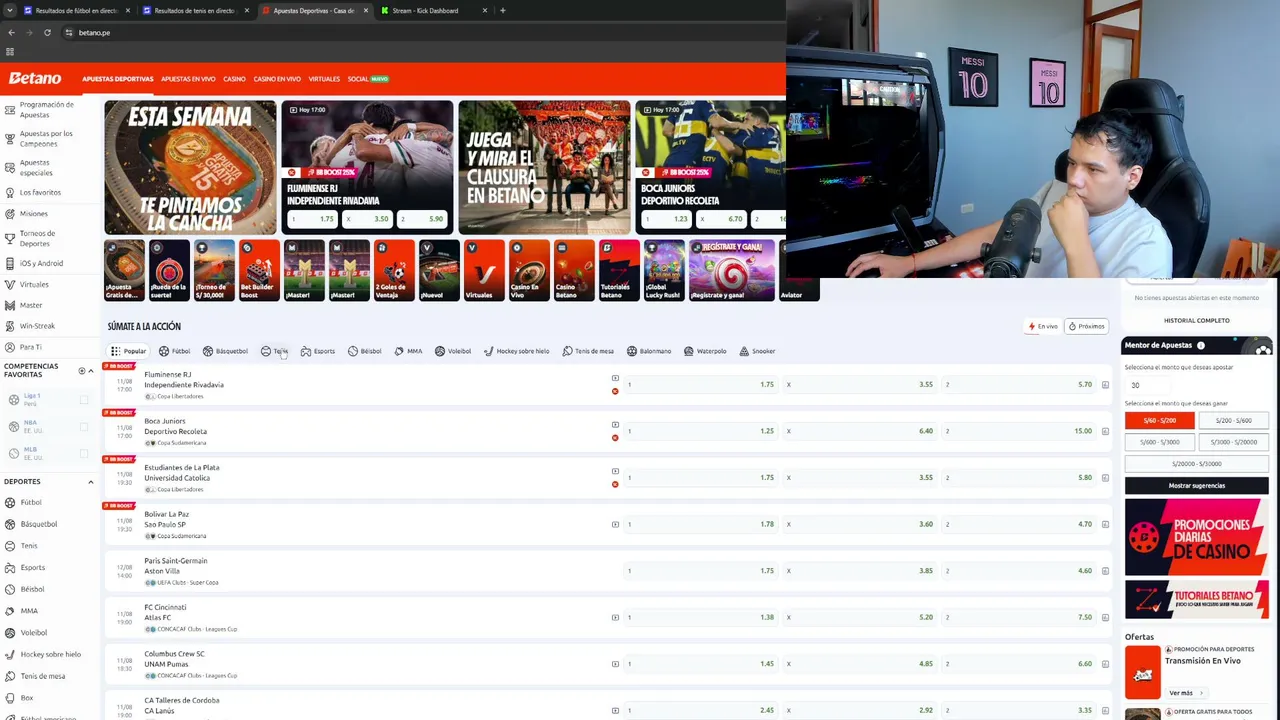This screenshot has height=720, width=1280.
Task: Toggle Liga 1 favorite checkbox
Action: point(84,399)
